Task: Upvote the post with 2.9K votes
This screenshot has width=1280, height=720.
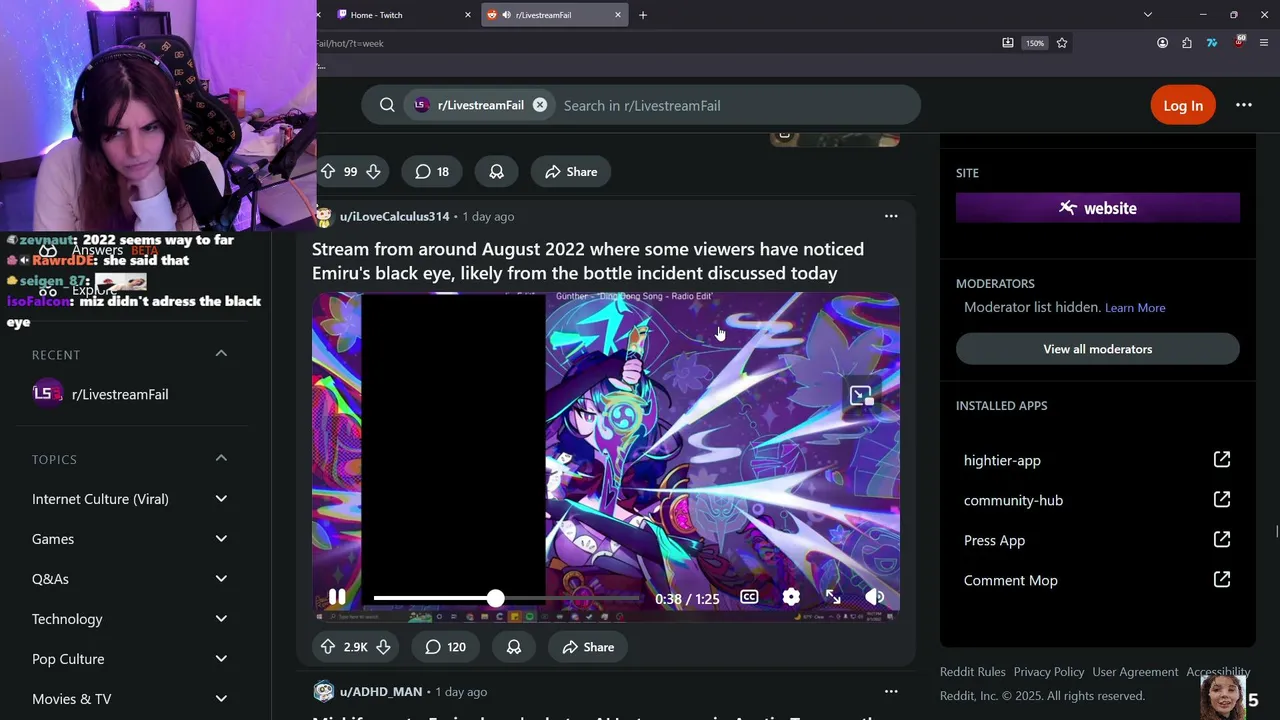Action: pyautogui.click(x=328, y=647)
